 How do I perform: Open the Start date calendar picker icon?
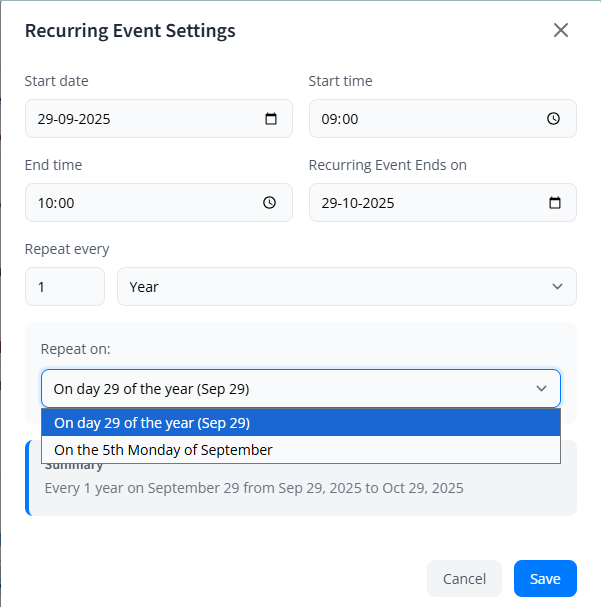point(271,119)
